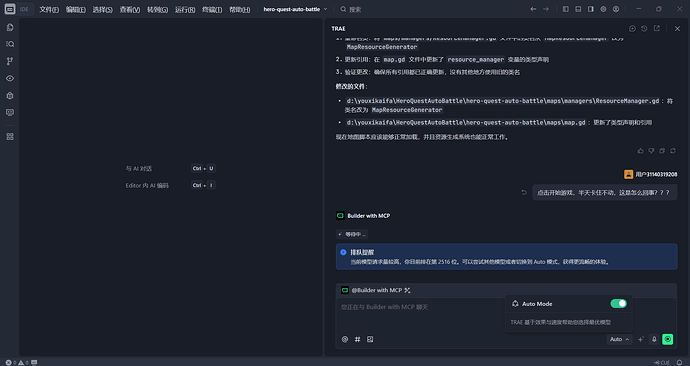Screen dimensions: 690x366
Task: Click the green stop generation button
Action: [668, 339]
